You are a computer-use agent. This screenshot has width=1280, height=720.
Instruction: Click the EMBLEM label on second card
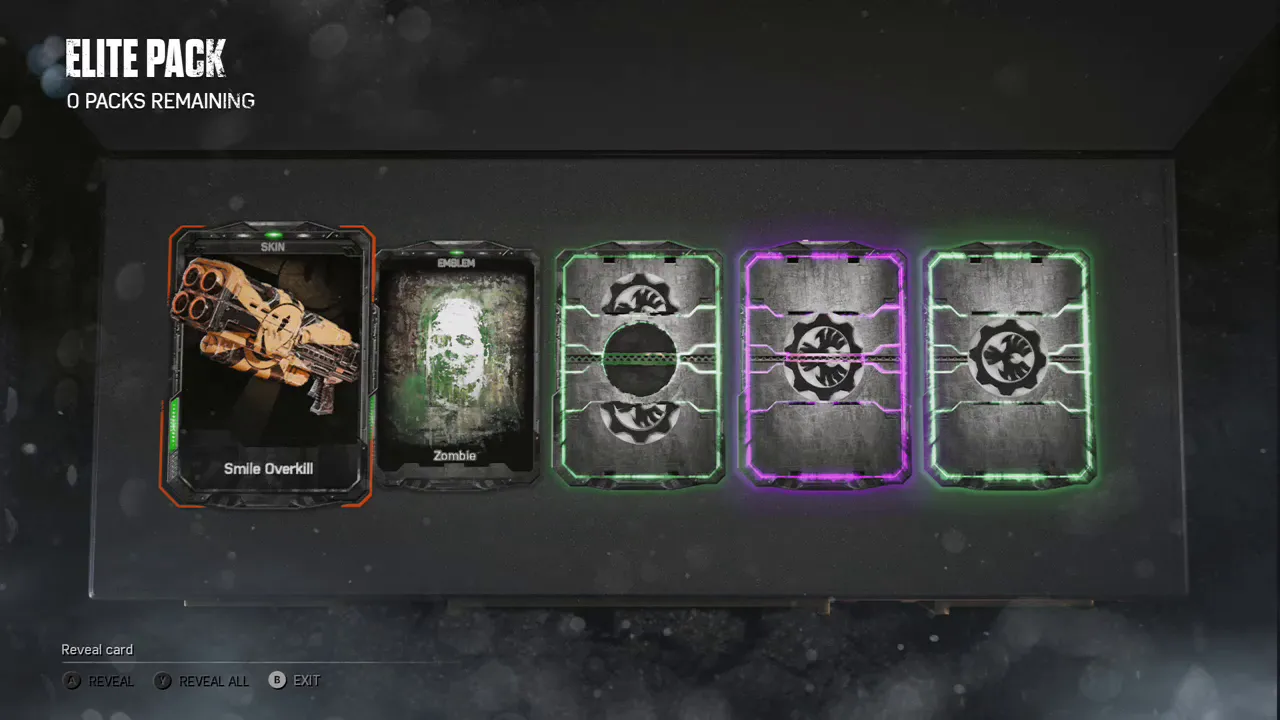(455, 264)
